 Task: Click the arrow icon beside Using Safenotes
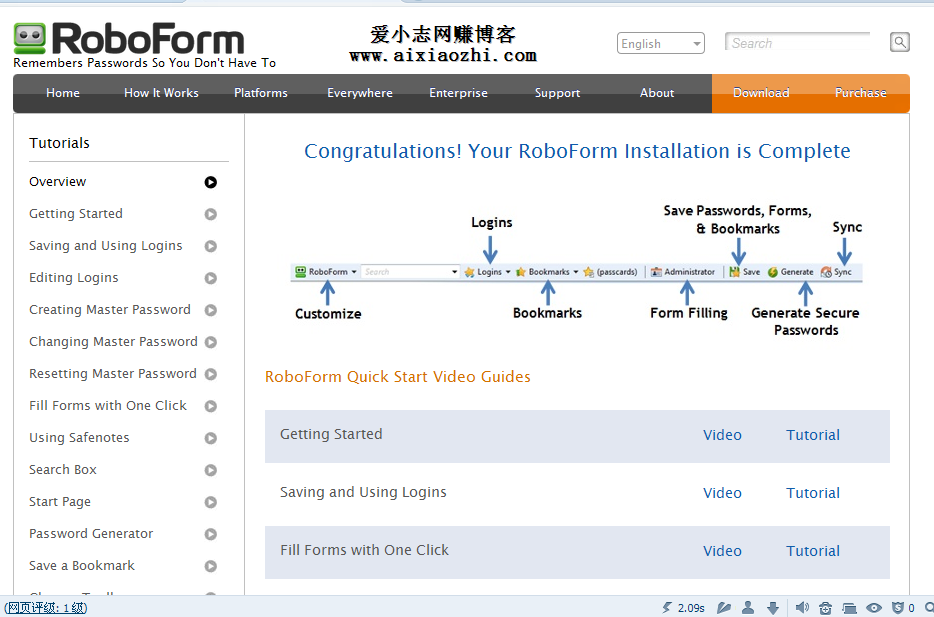click(x=211, y=438)
